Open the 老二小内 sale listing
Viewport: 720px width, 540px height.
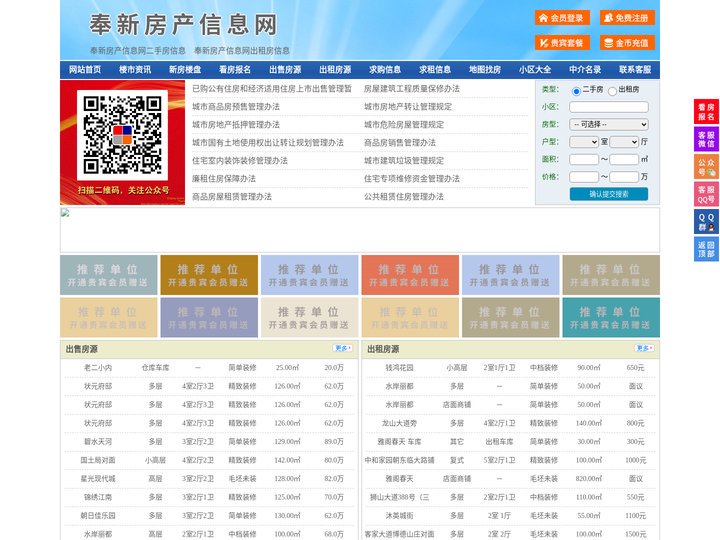[98, 368]
